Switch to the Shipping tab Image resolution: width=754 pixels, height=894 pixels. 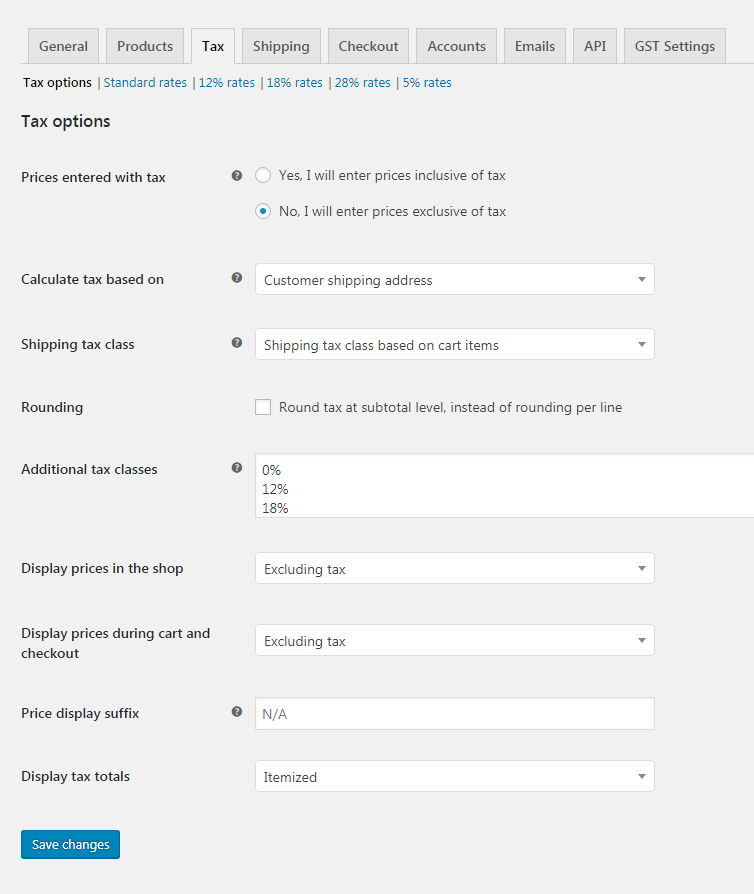(x=281, y=46)
